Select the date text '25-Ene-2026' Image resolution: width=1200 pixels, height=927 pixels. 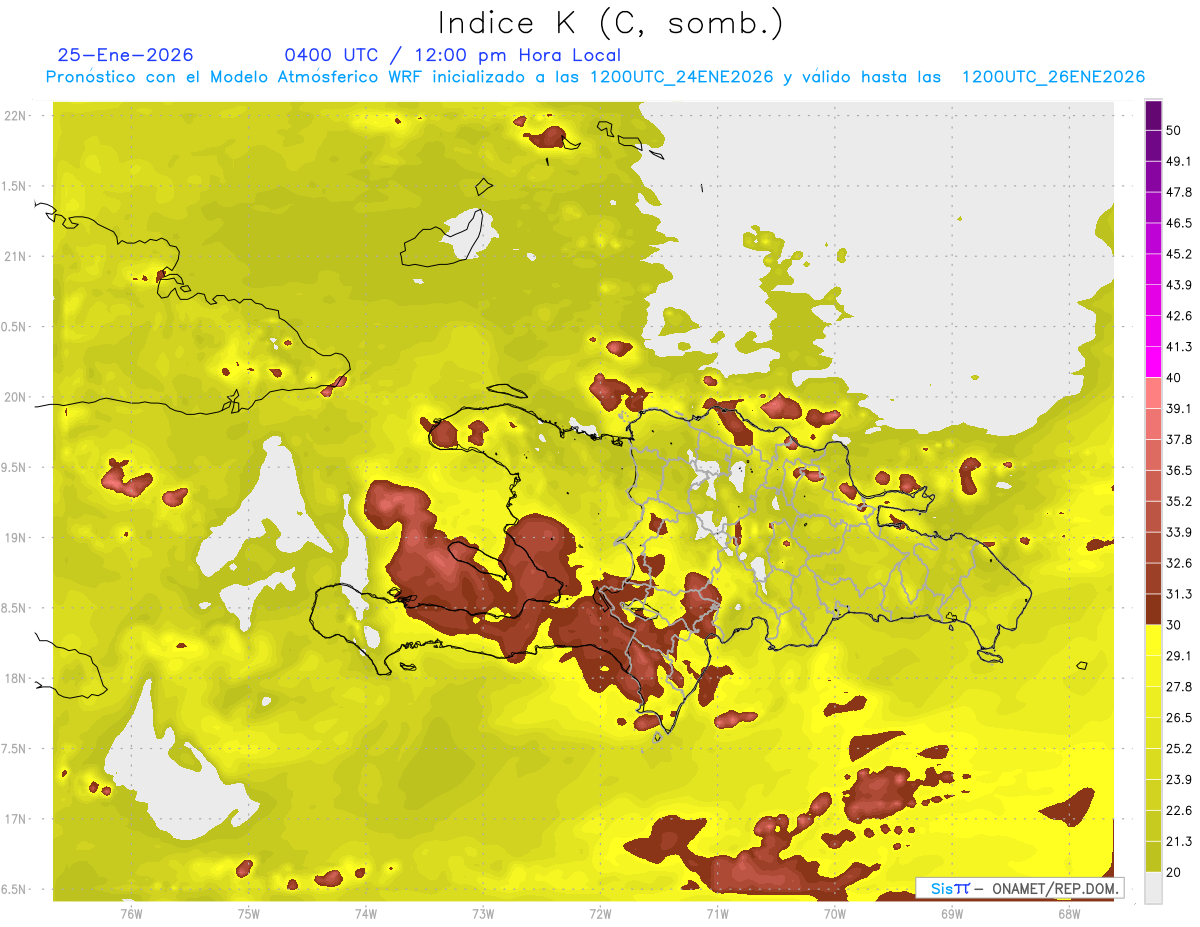pyautogui.click(x=125, y=55)
